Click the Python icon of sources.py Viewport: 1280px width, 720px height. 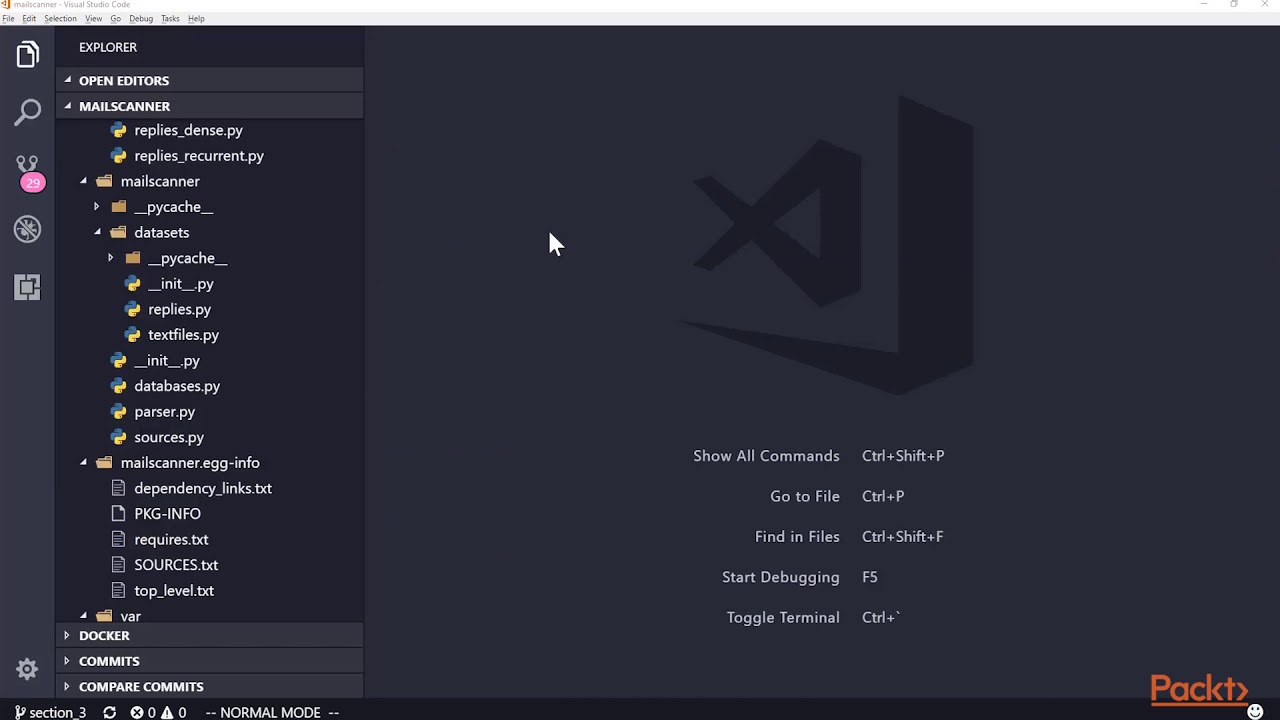[119, 437]
